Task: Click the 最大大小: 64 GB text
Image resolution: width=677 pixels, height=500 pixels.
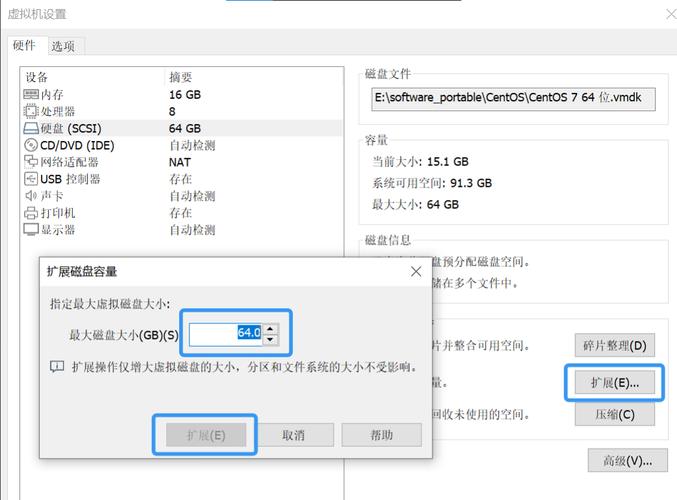Action: coord(415,204)
